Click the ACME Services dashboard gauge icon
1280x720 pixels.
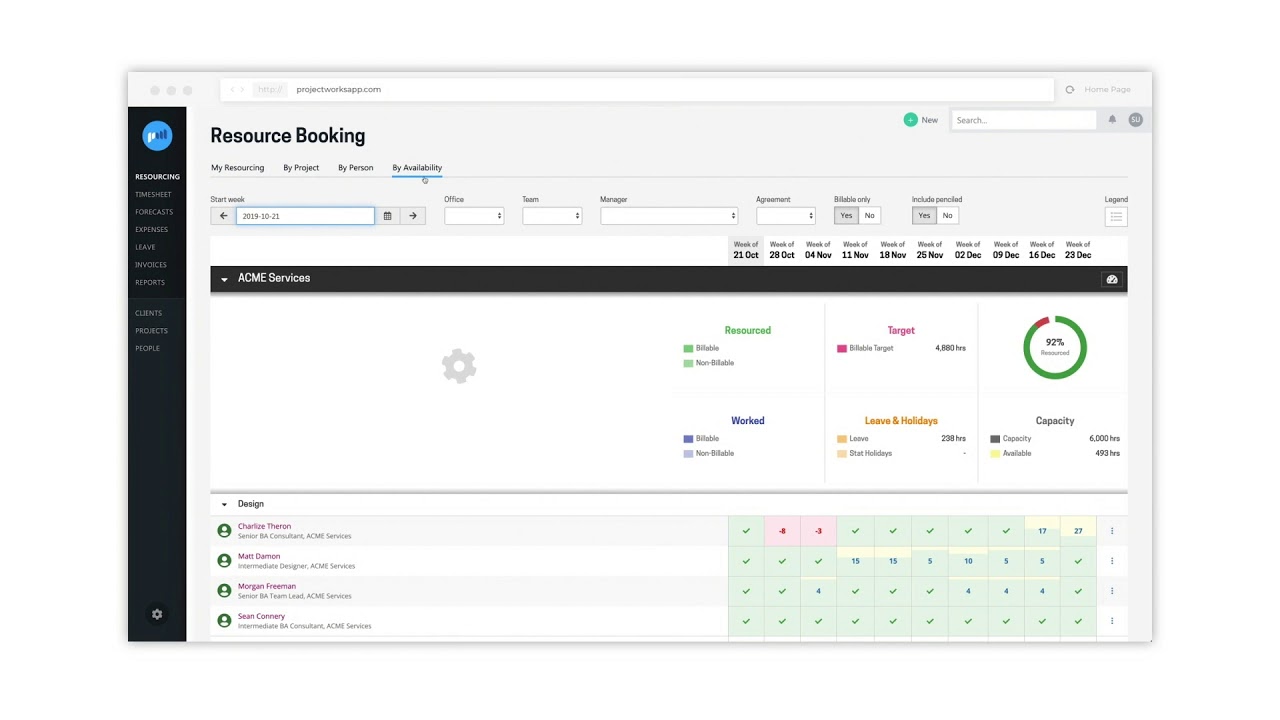[1111, 280]
